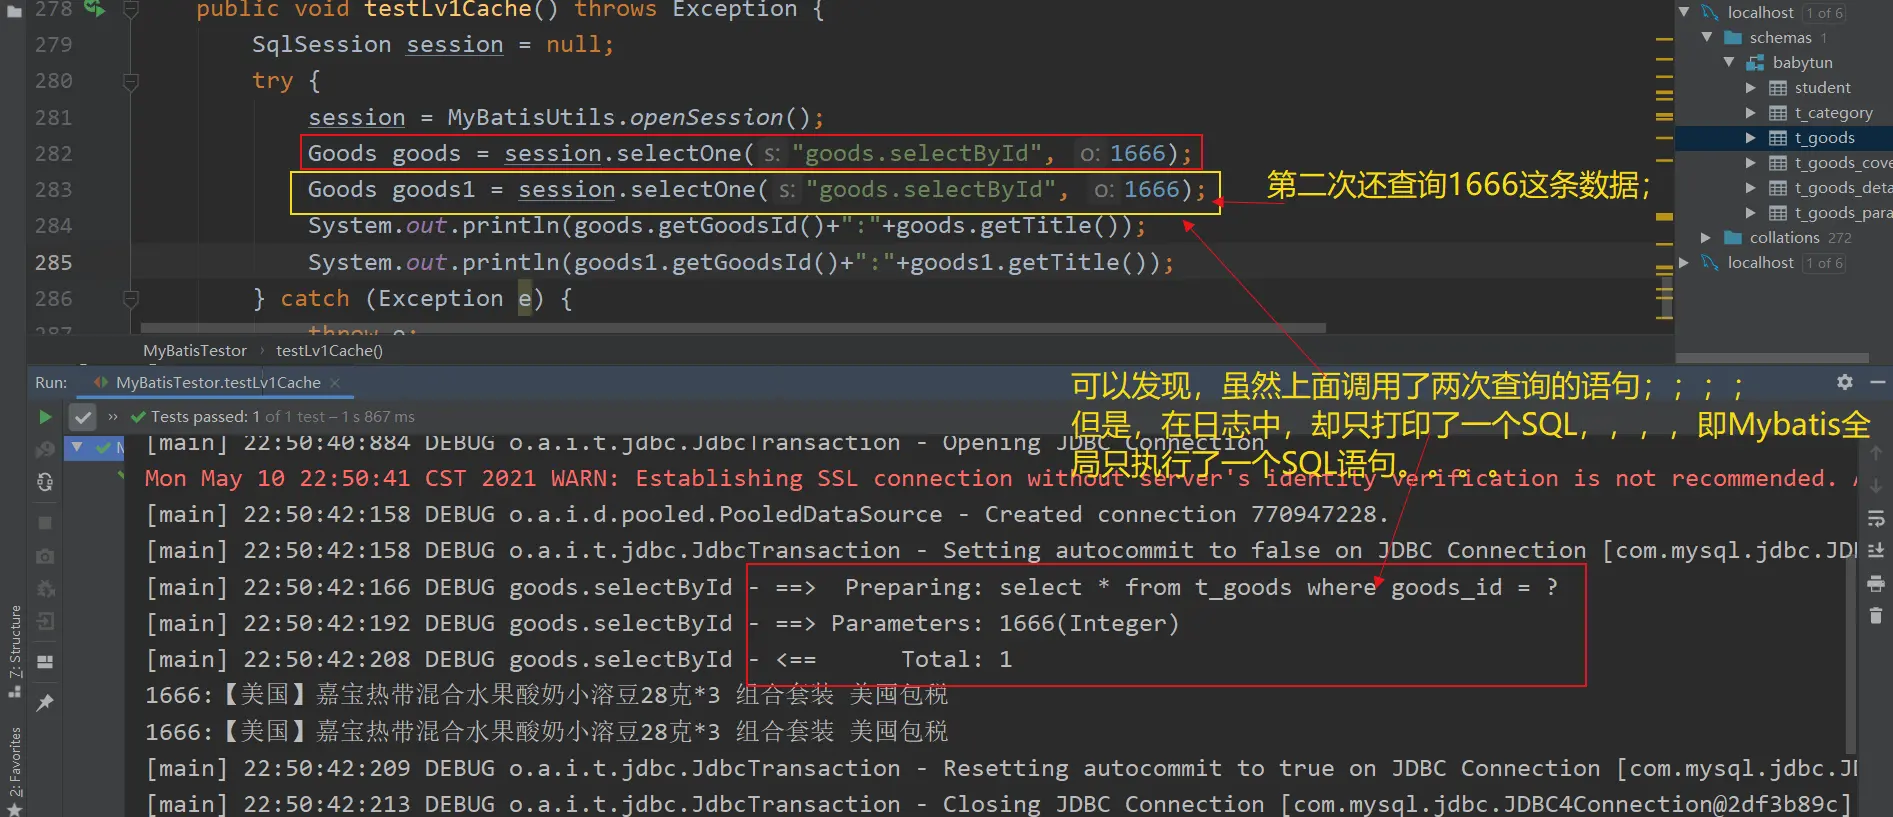The height and width of the screenshot is (817, 1893).
Task: Click the '1 of 6' badge on second localhost
Action: [1824, 263]
